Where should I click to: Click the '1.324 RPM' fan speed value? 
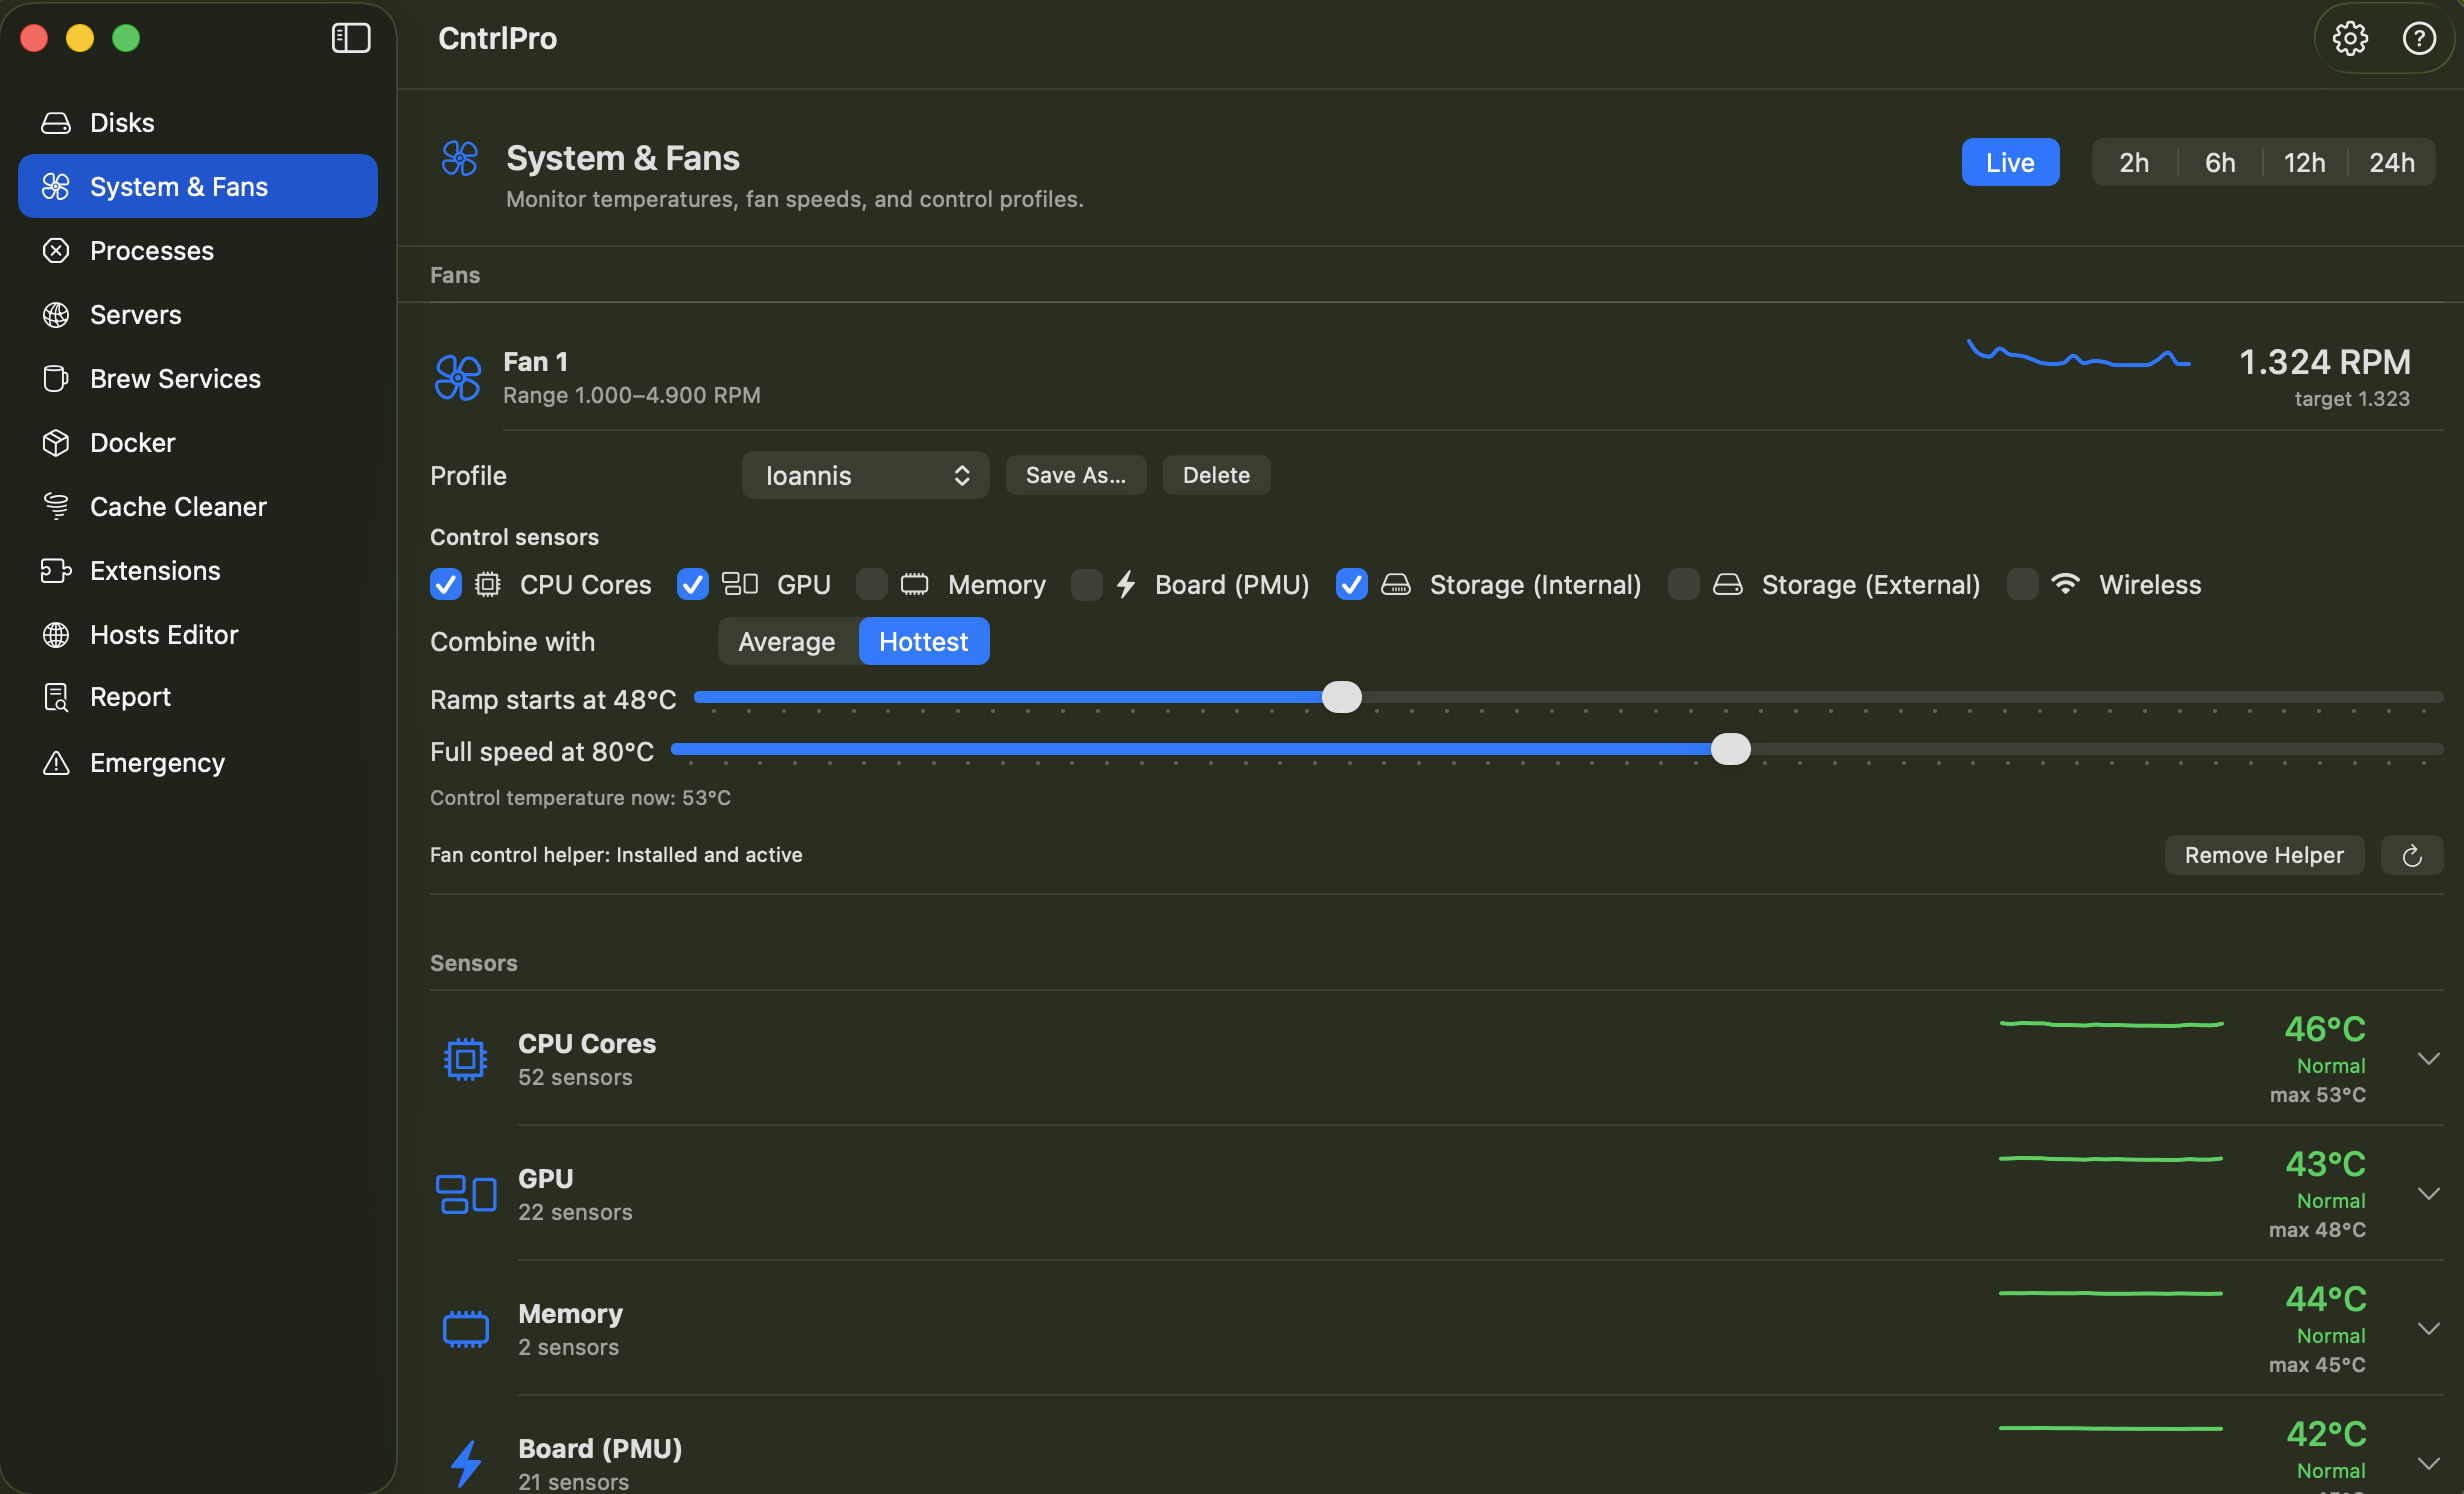point(2325,362)
